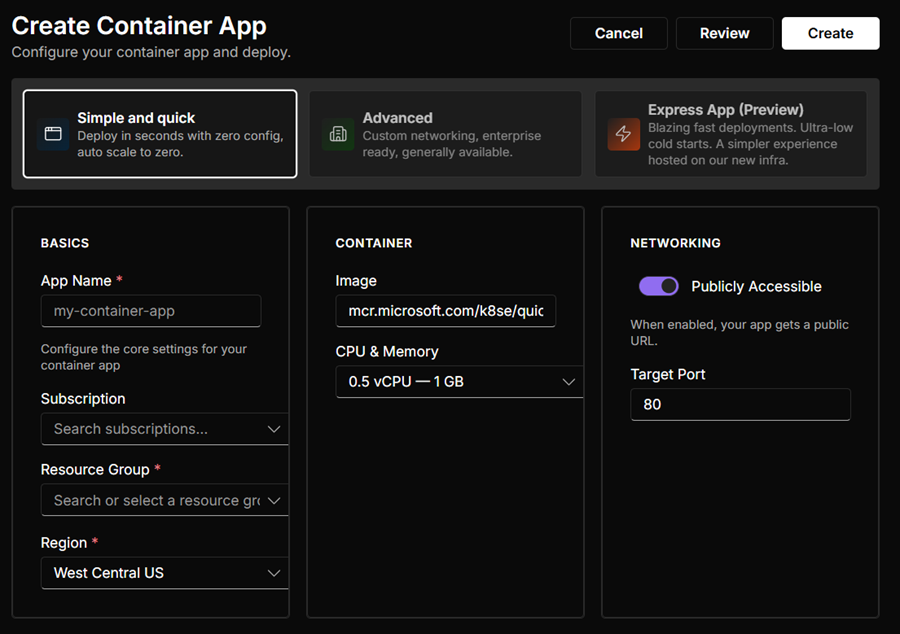Click the 'Create Container App' title
Viewport: 900px width, 634px height.
click(139, 26)
